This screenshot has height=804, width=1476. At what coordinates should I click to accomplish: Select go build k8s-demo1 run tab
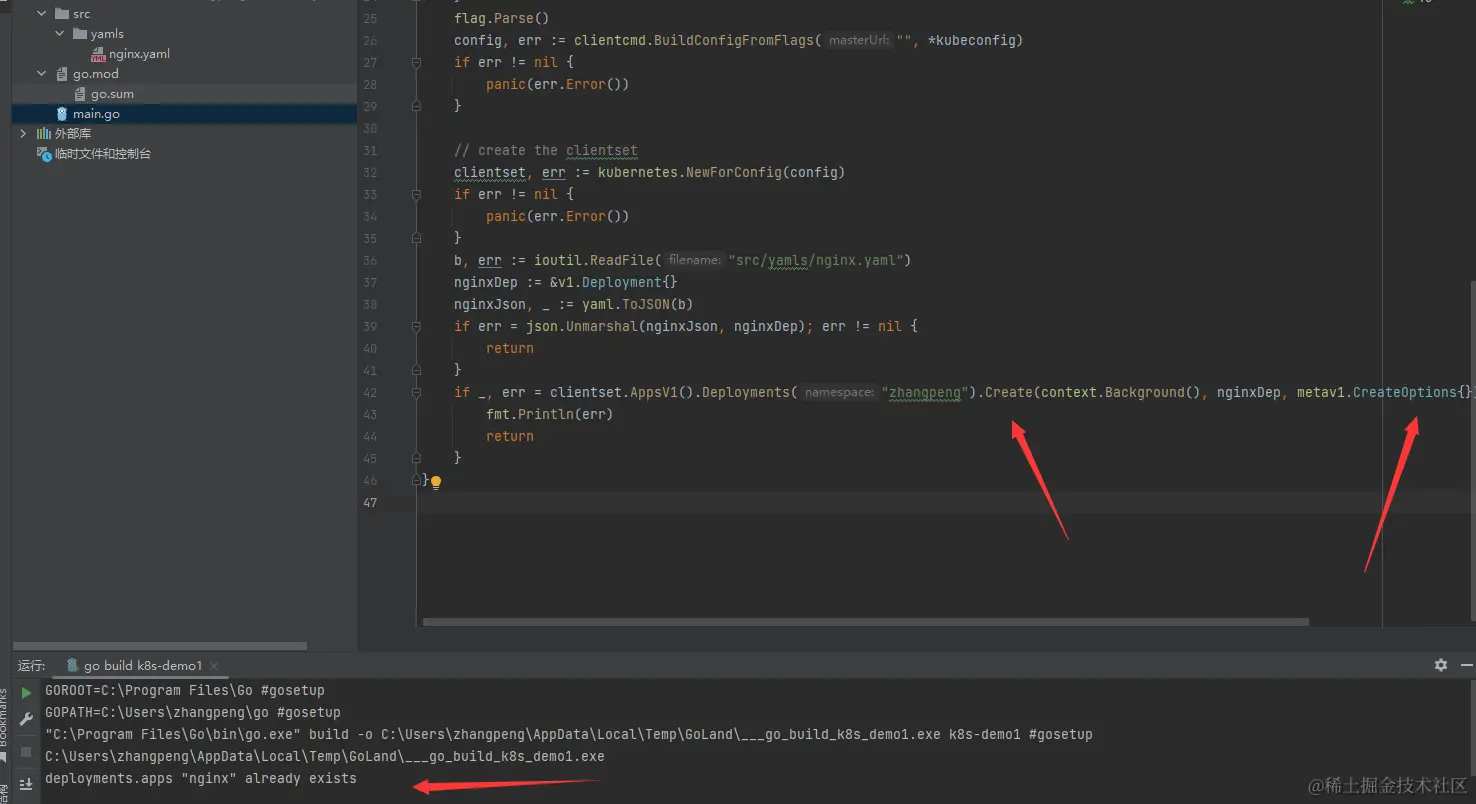tap(143, 666)
